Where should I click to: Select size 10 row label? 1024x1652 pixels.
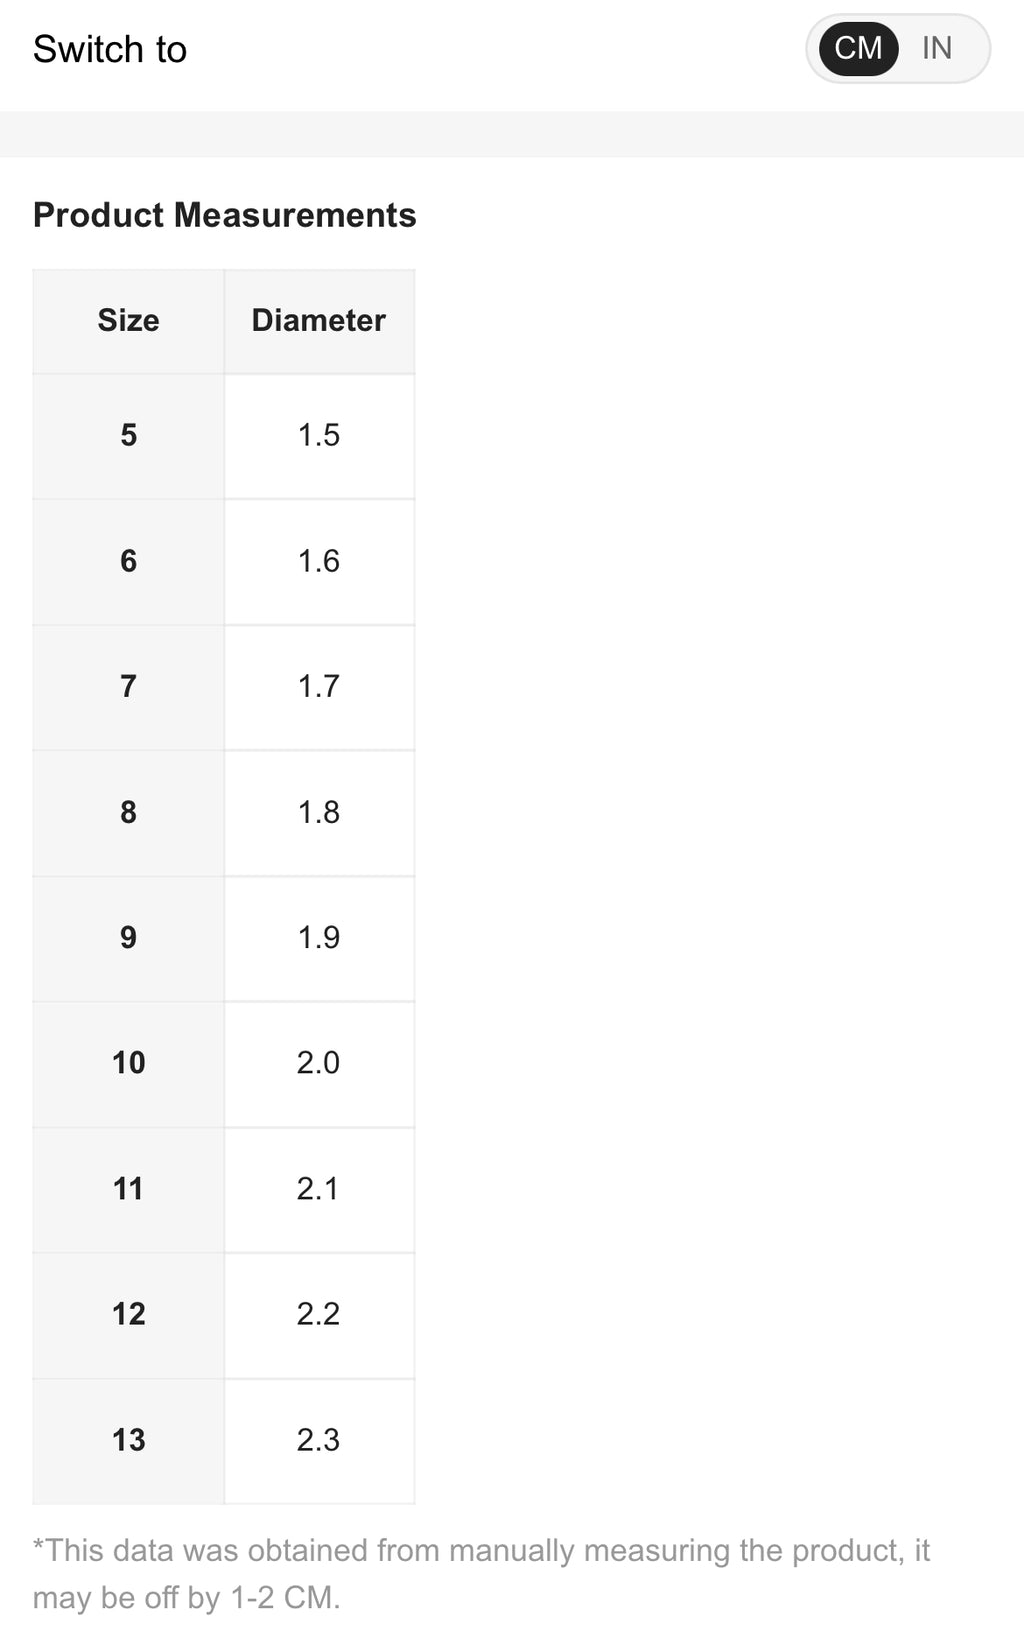(129, 1064)
